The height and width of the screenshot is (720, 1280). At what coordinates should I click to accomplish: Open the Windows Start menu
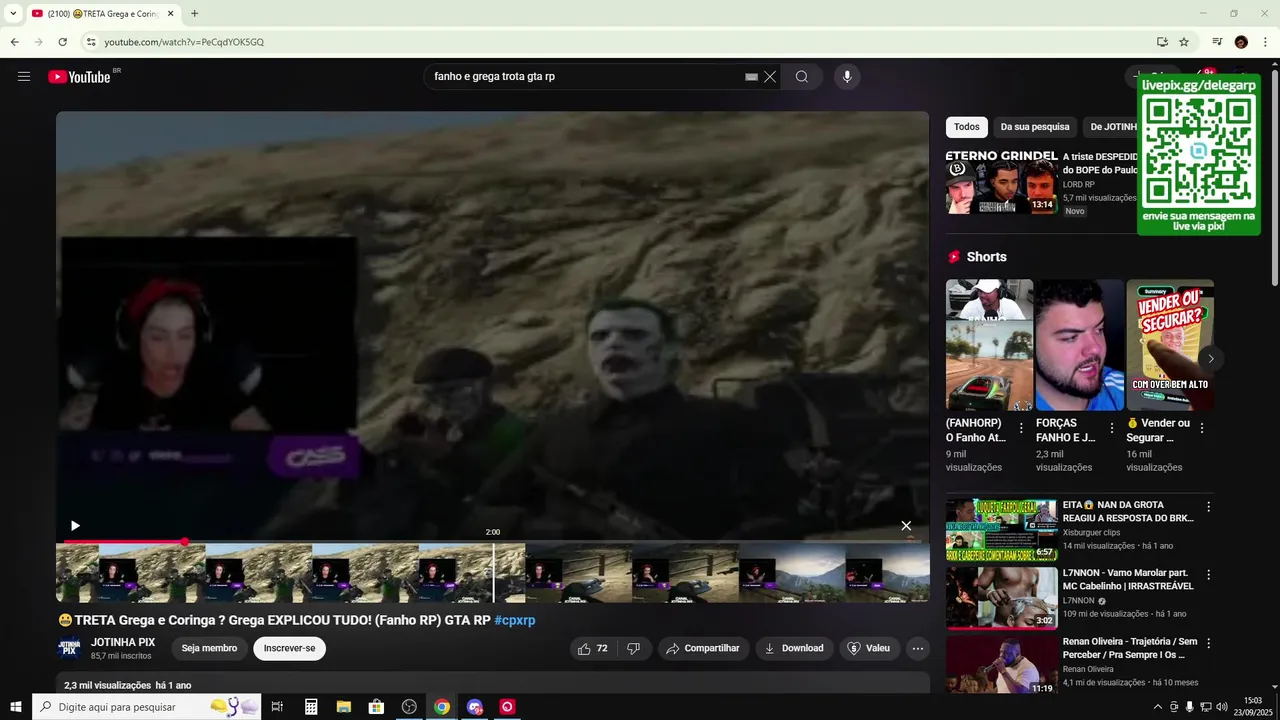click(16, 707)
